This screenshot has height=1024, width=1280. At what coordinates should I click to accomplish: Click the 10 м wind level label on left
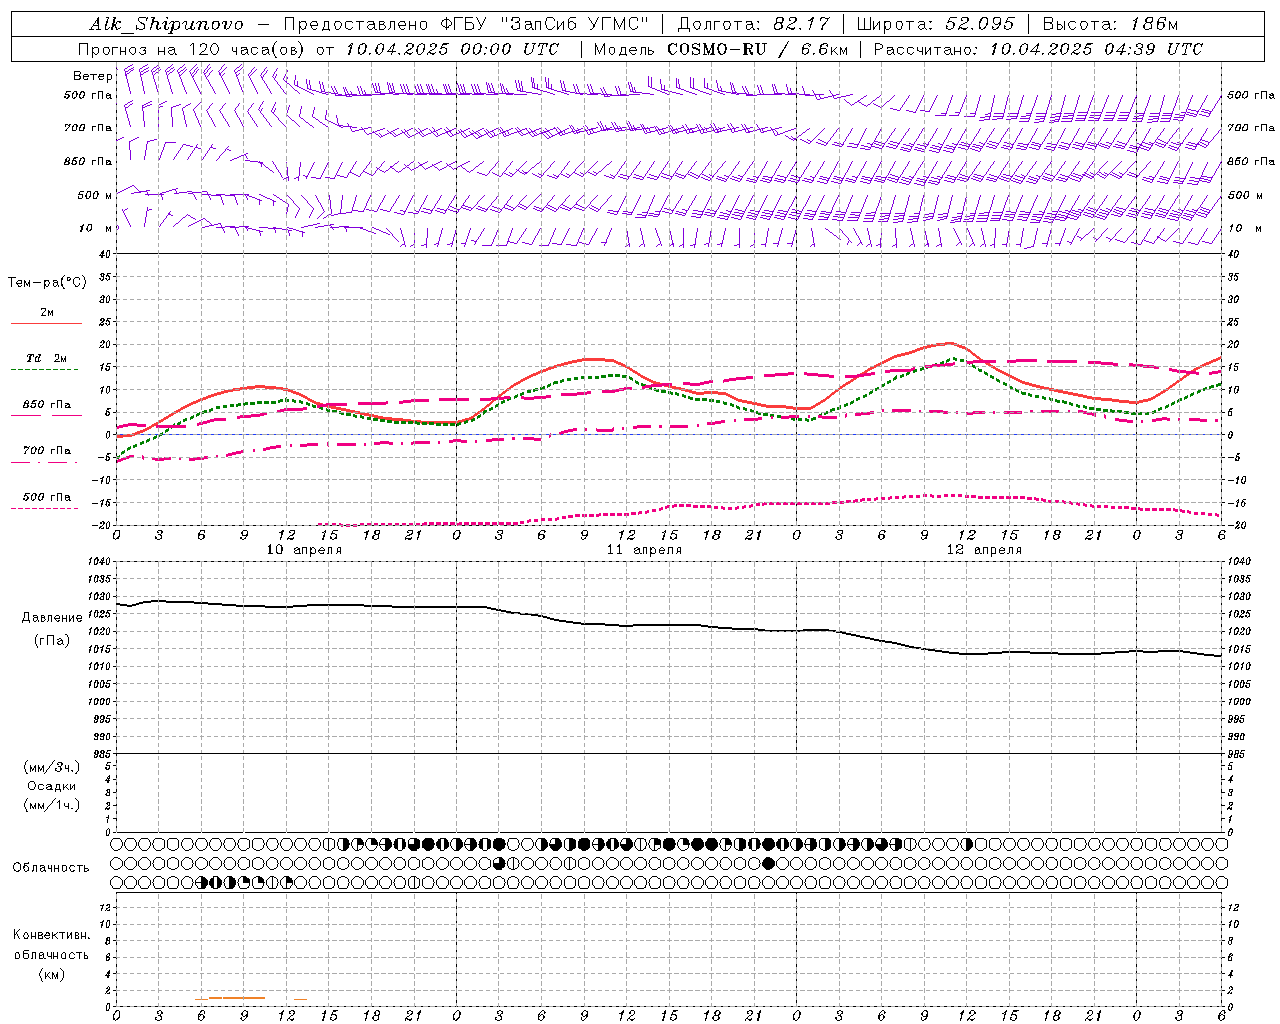click(x=95, y=228)
